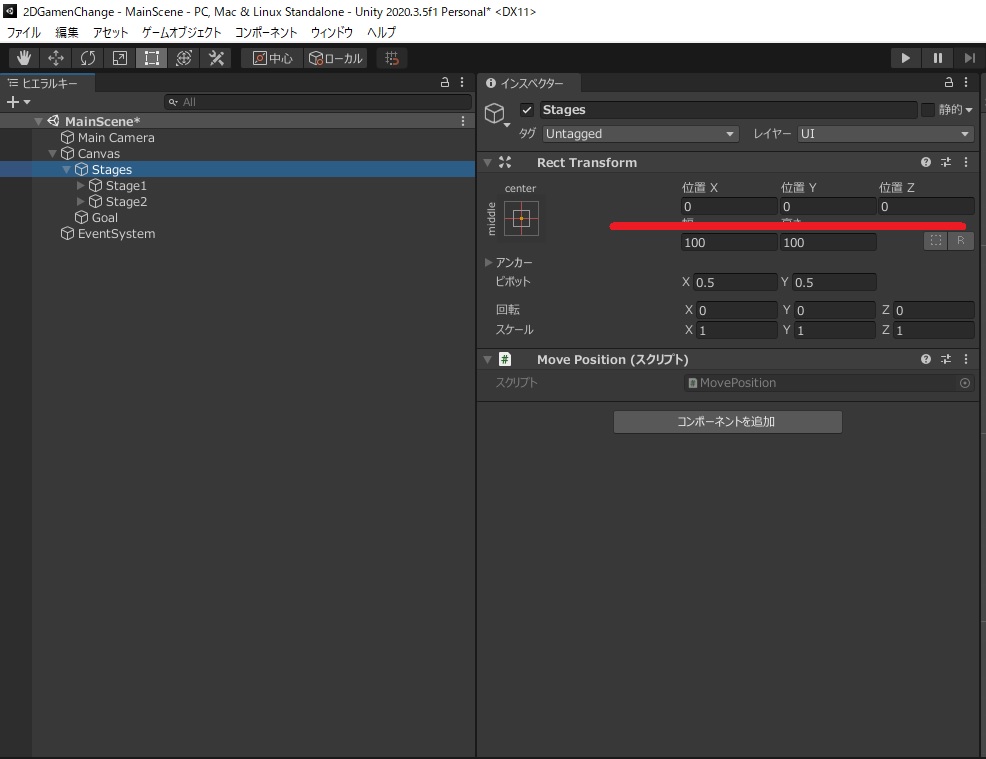Open Rect Transform component menu
986x759 pixels.
pos(966,162)
